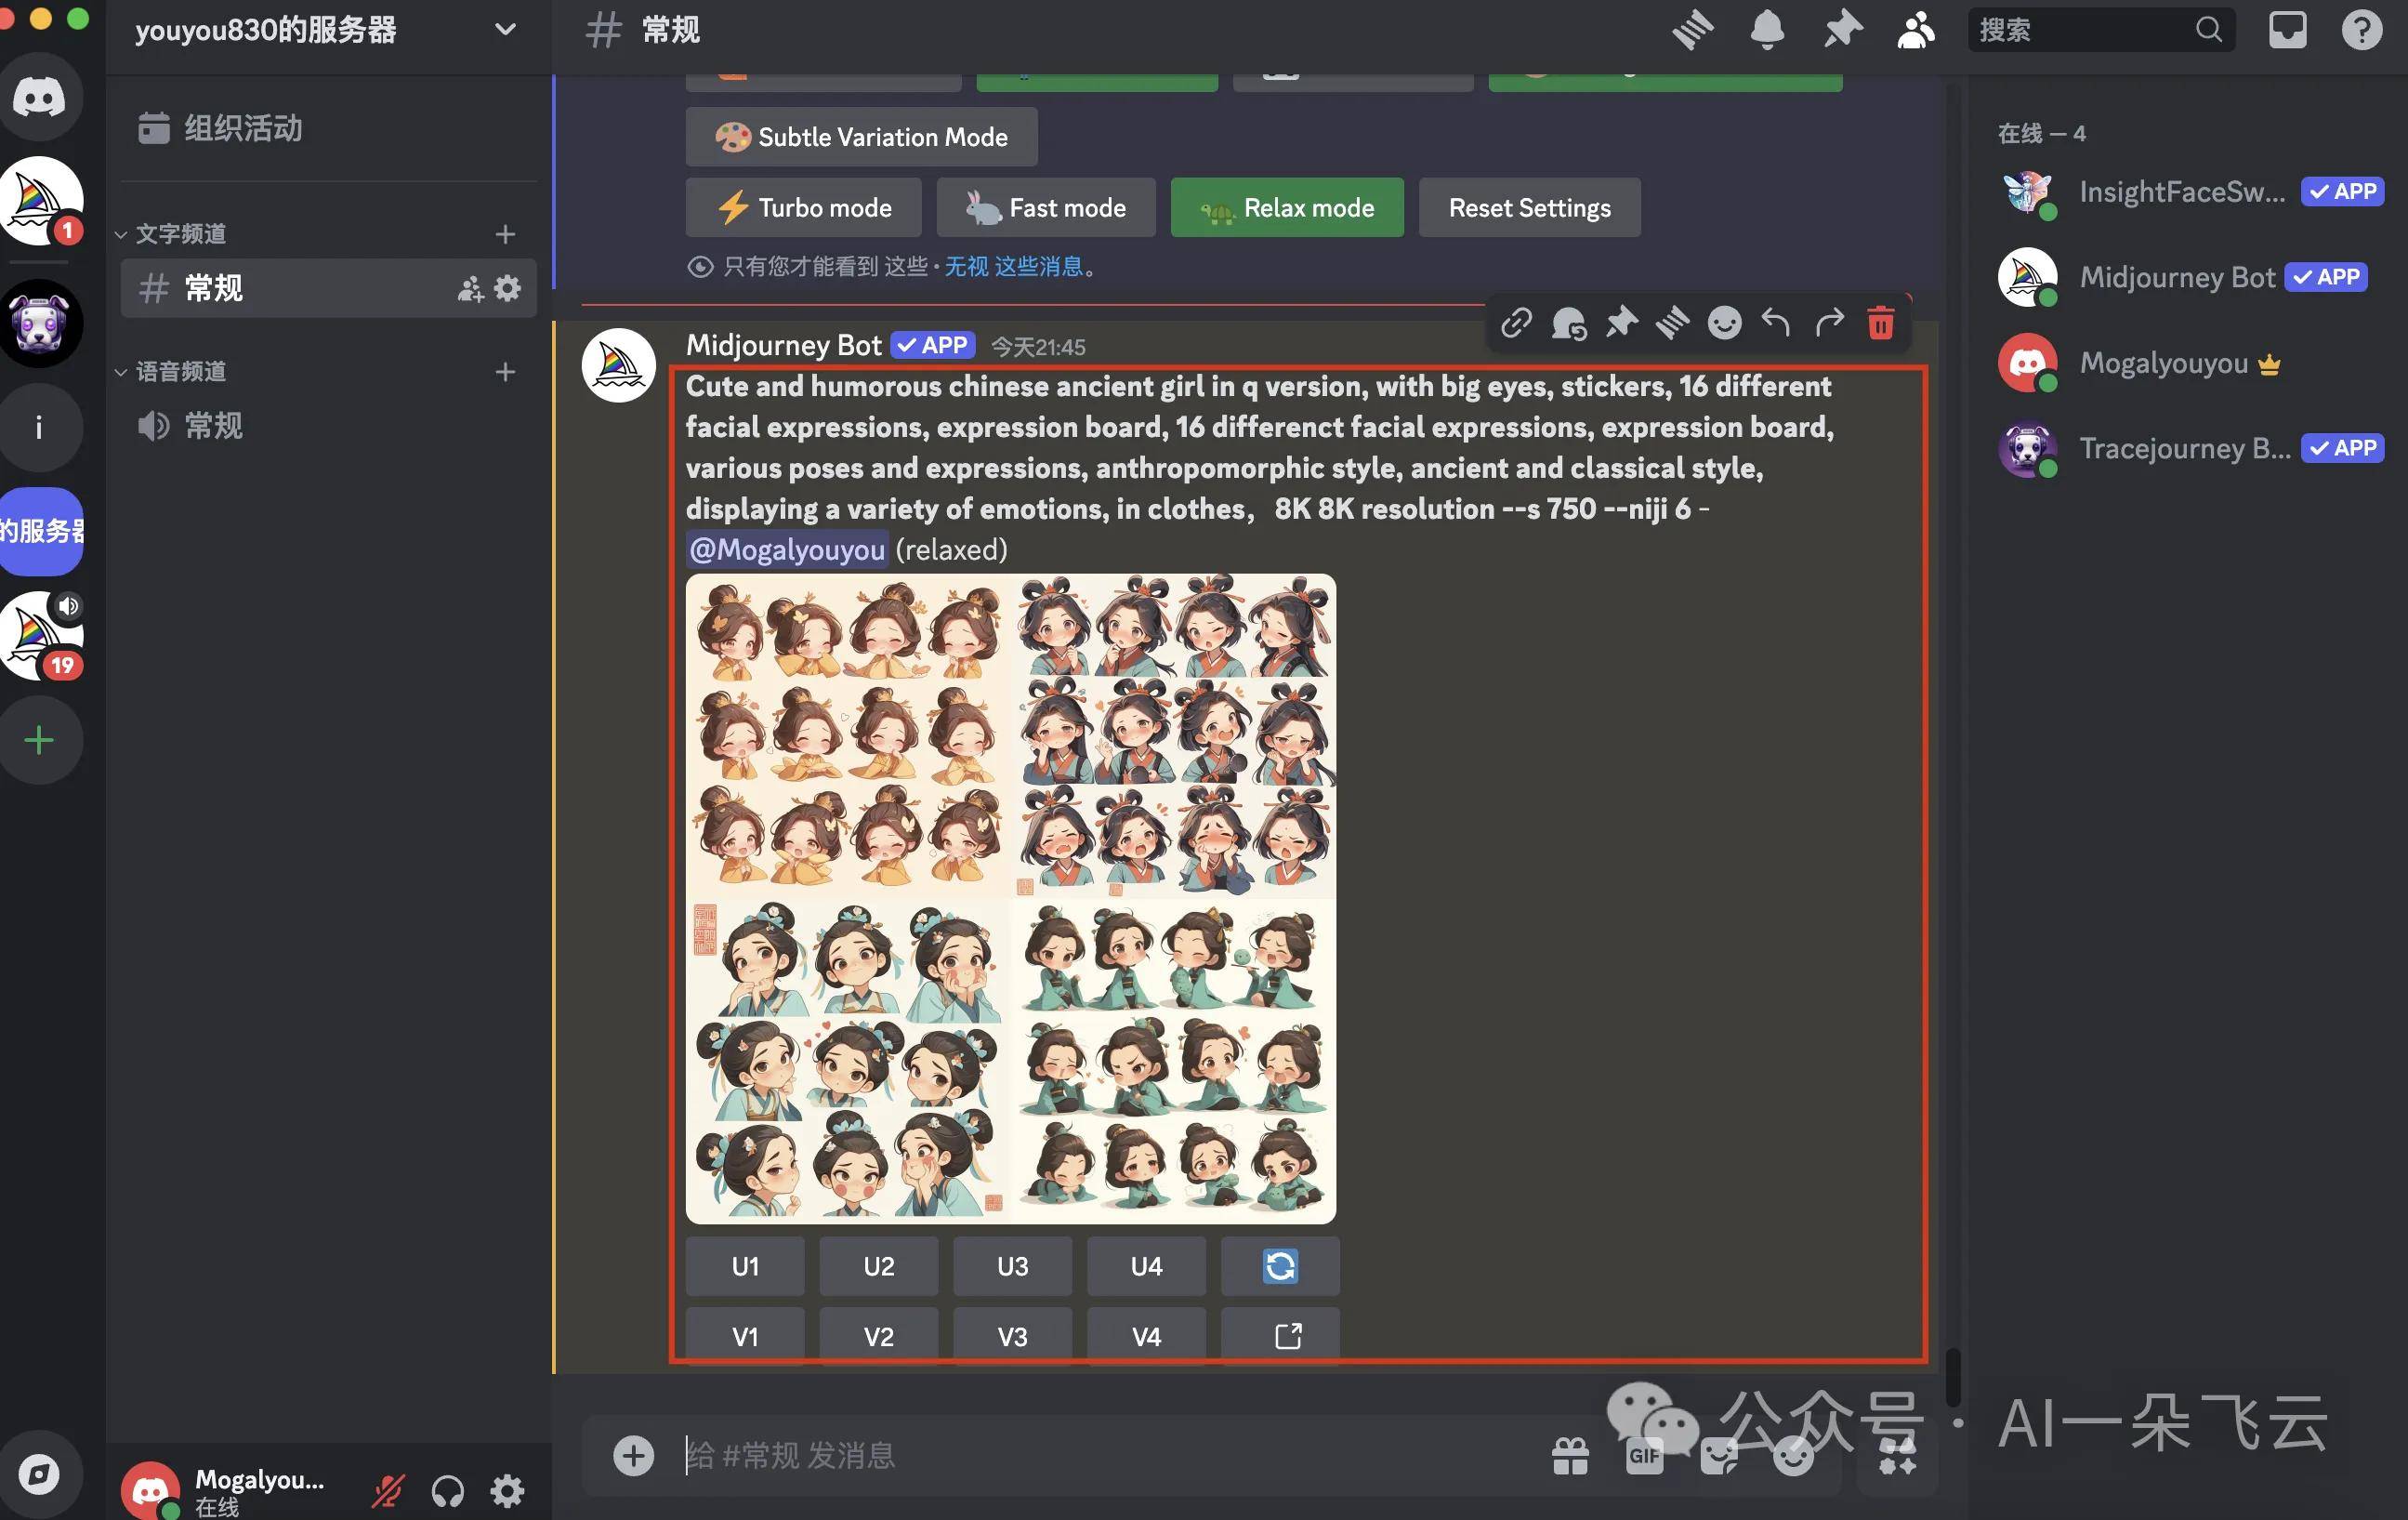
Task: Click the 无视 link to dismiss messages
Action: pyautogui.click(x=965, y=267)
